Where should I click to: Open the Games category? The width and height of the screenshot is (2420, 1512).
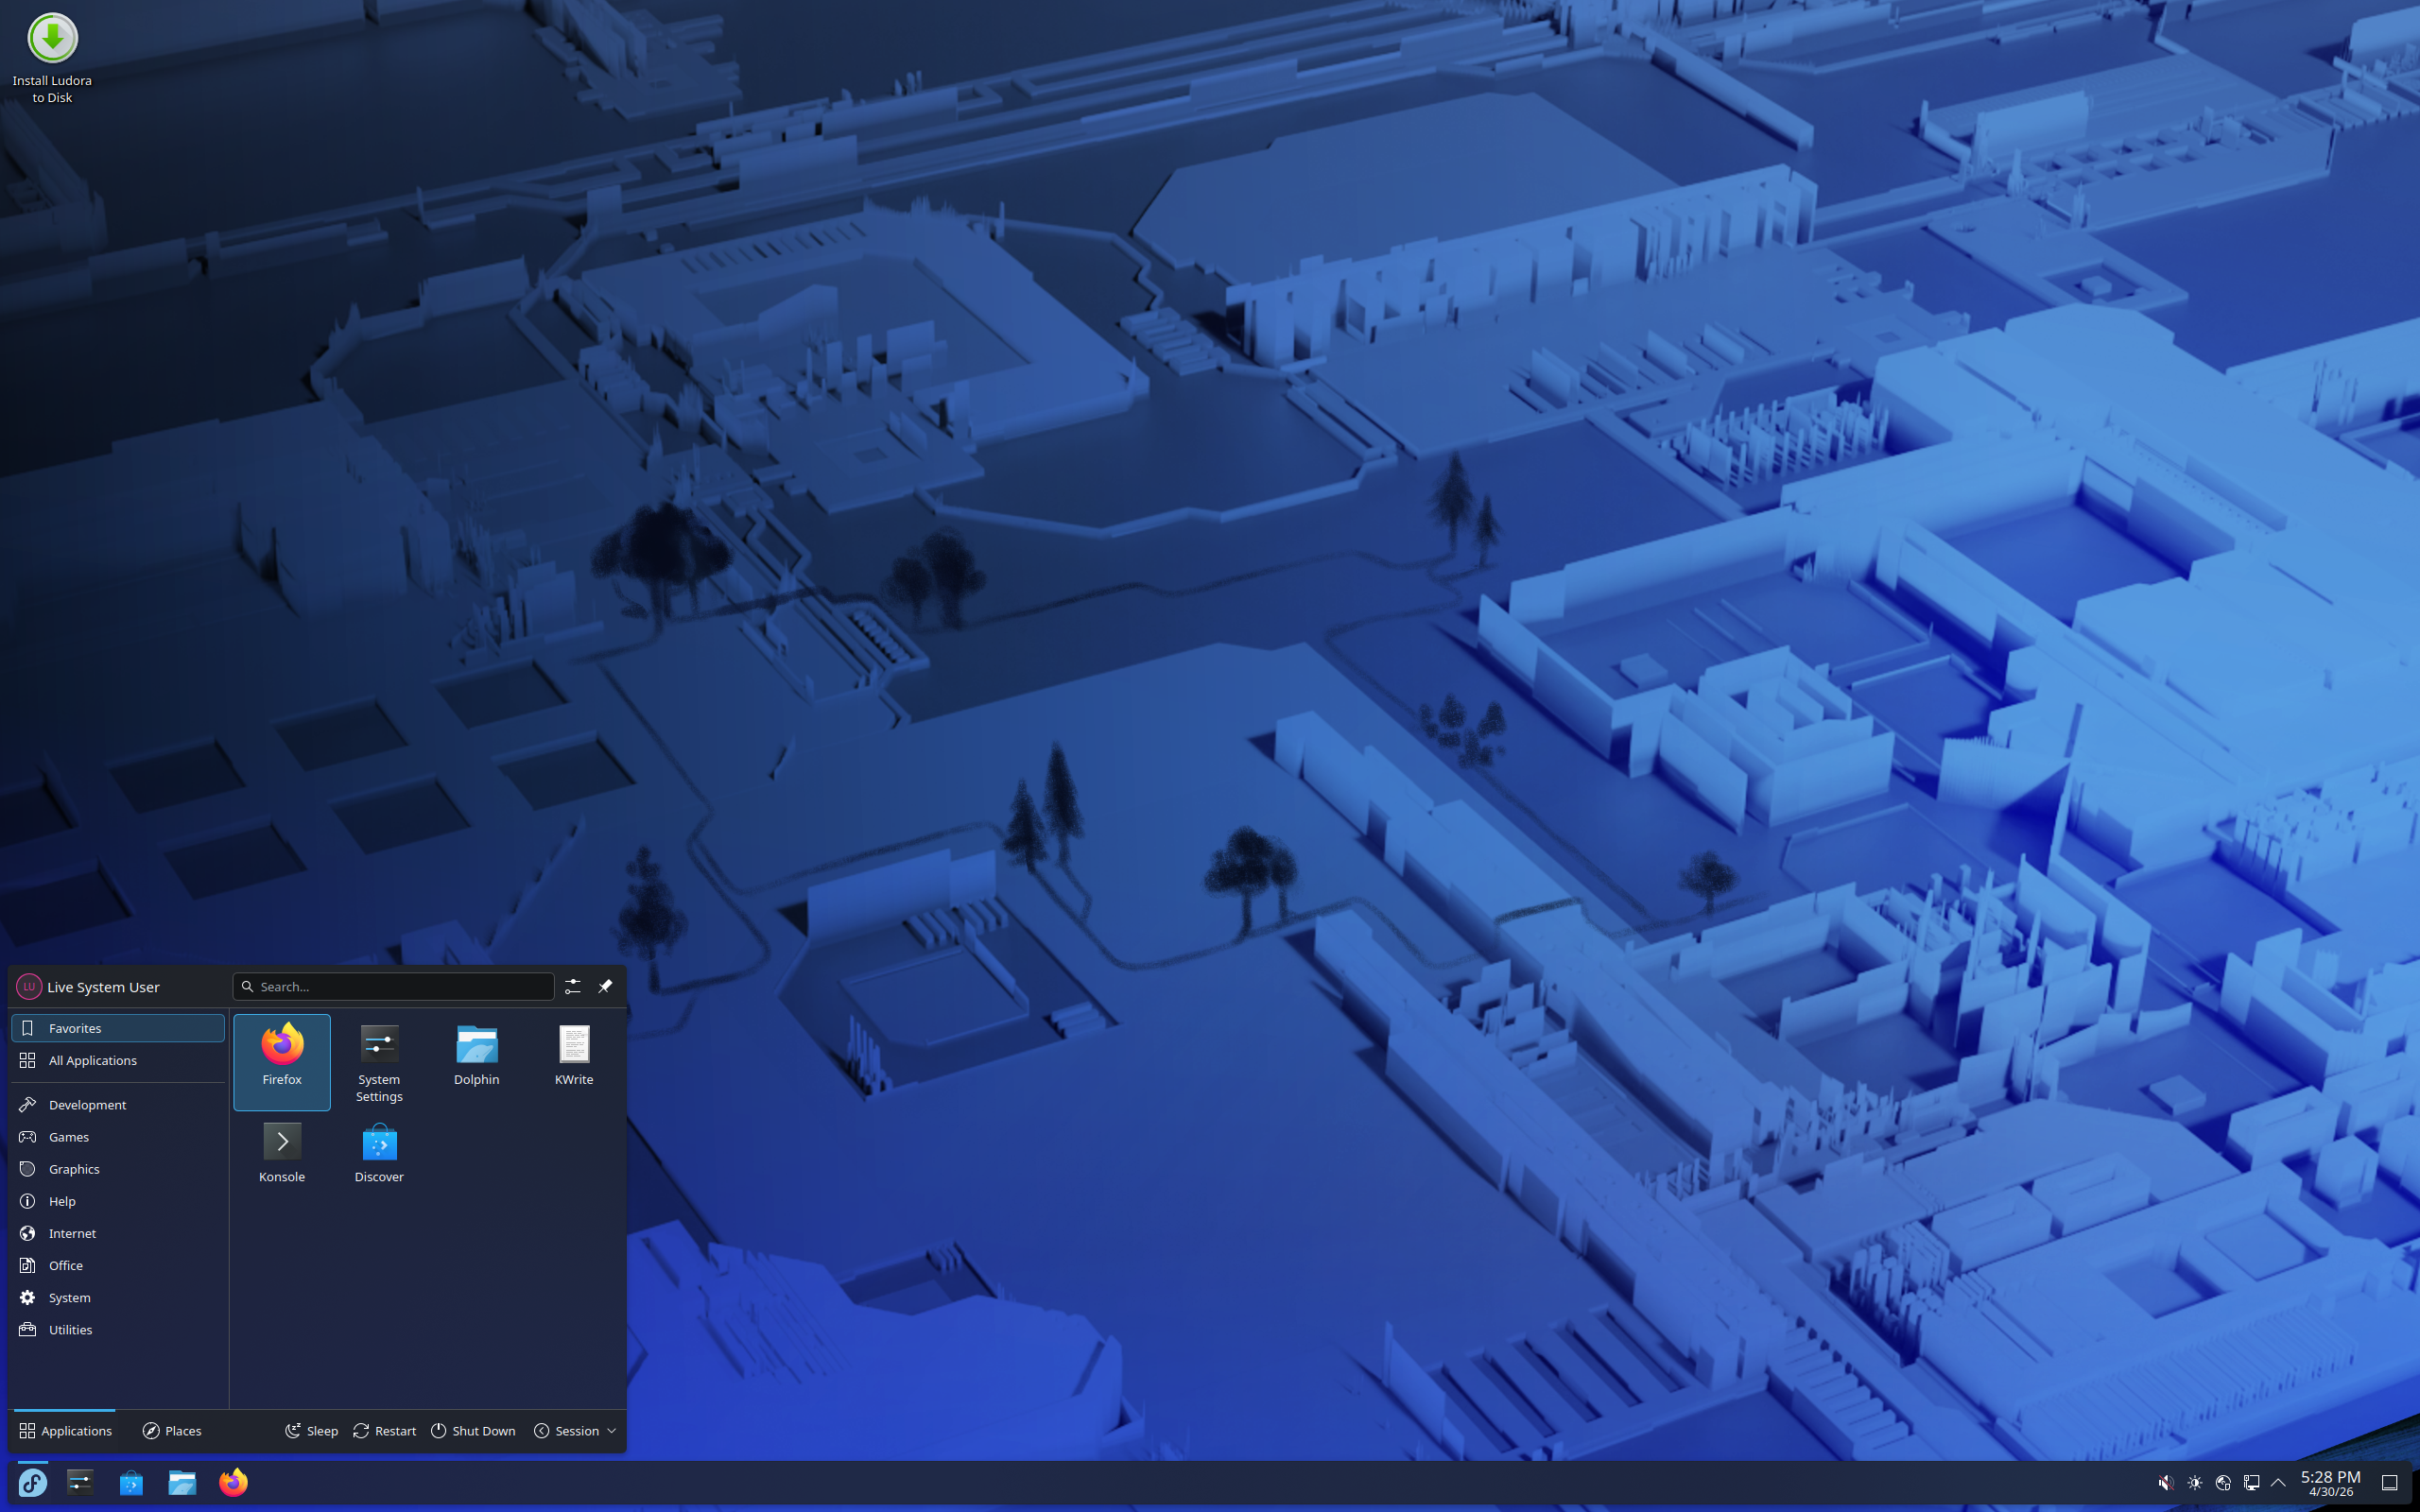coord(118,1136)
